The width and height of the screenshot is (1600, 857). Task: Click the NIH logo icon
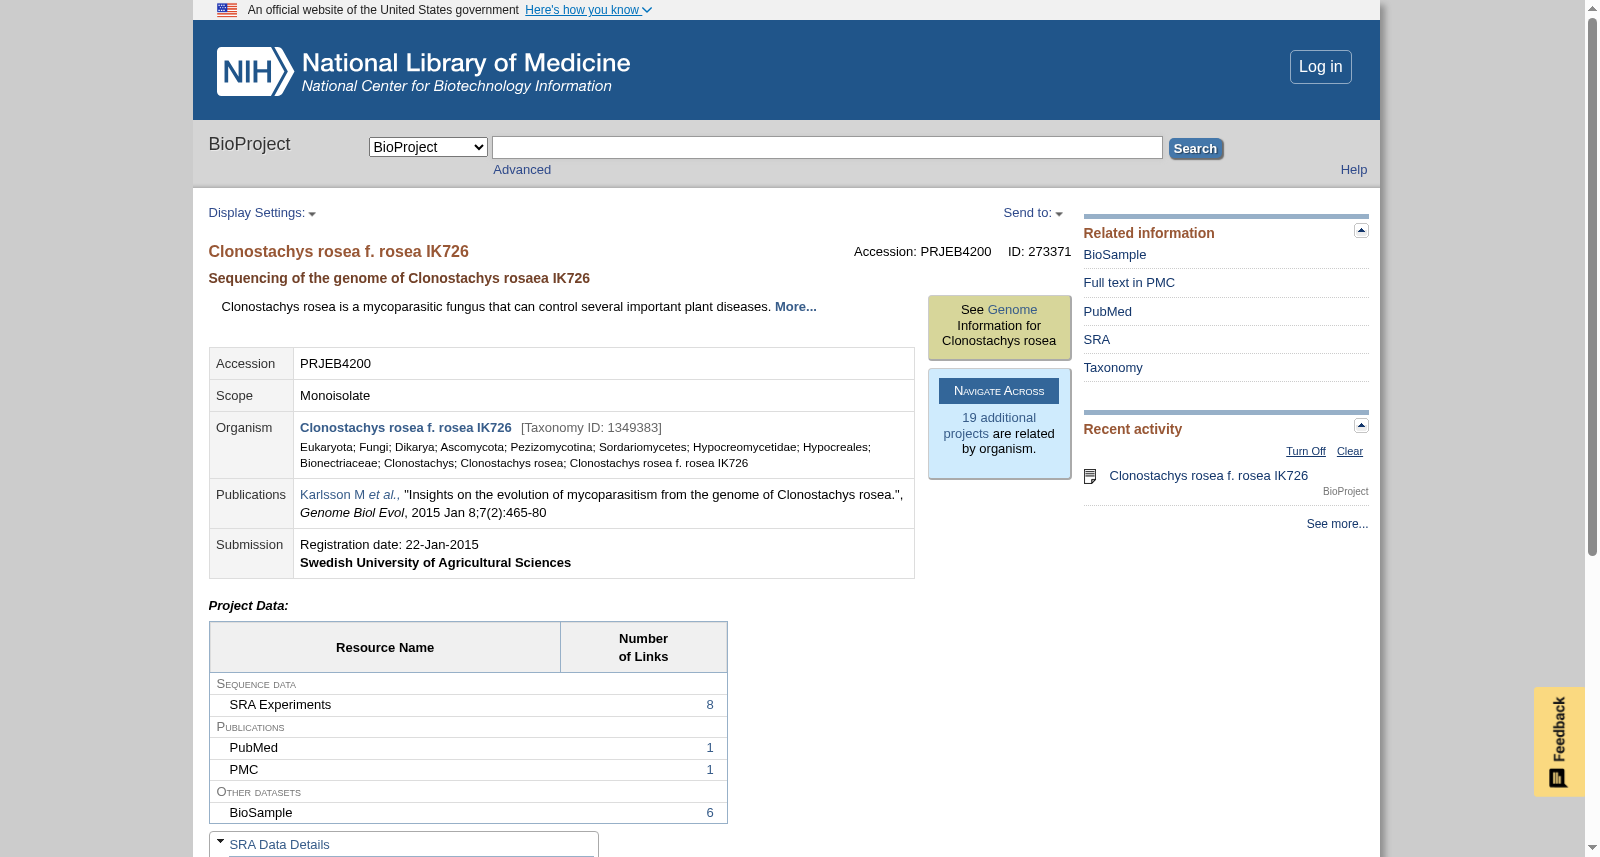pyautogui.click(x=255, y=71)
